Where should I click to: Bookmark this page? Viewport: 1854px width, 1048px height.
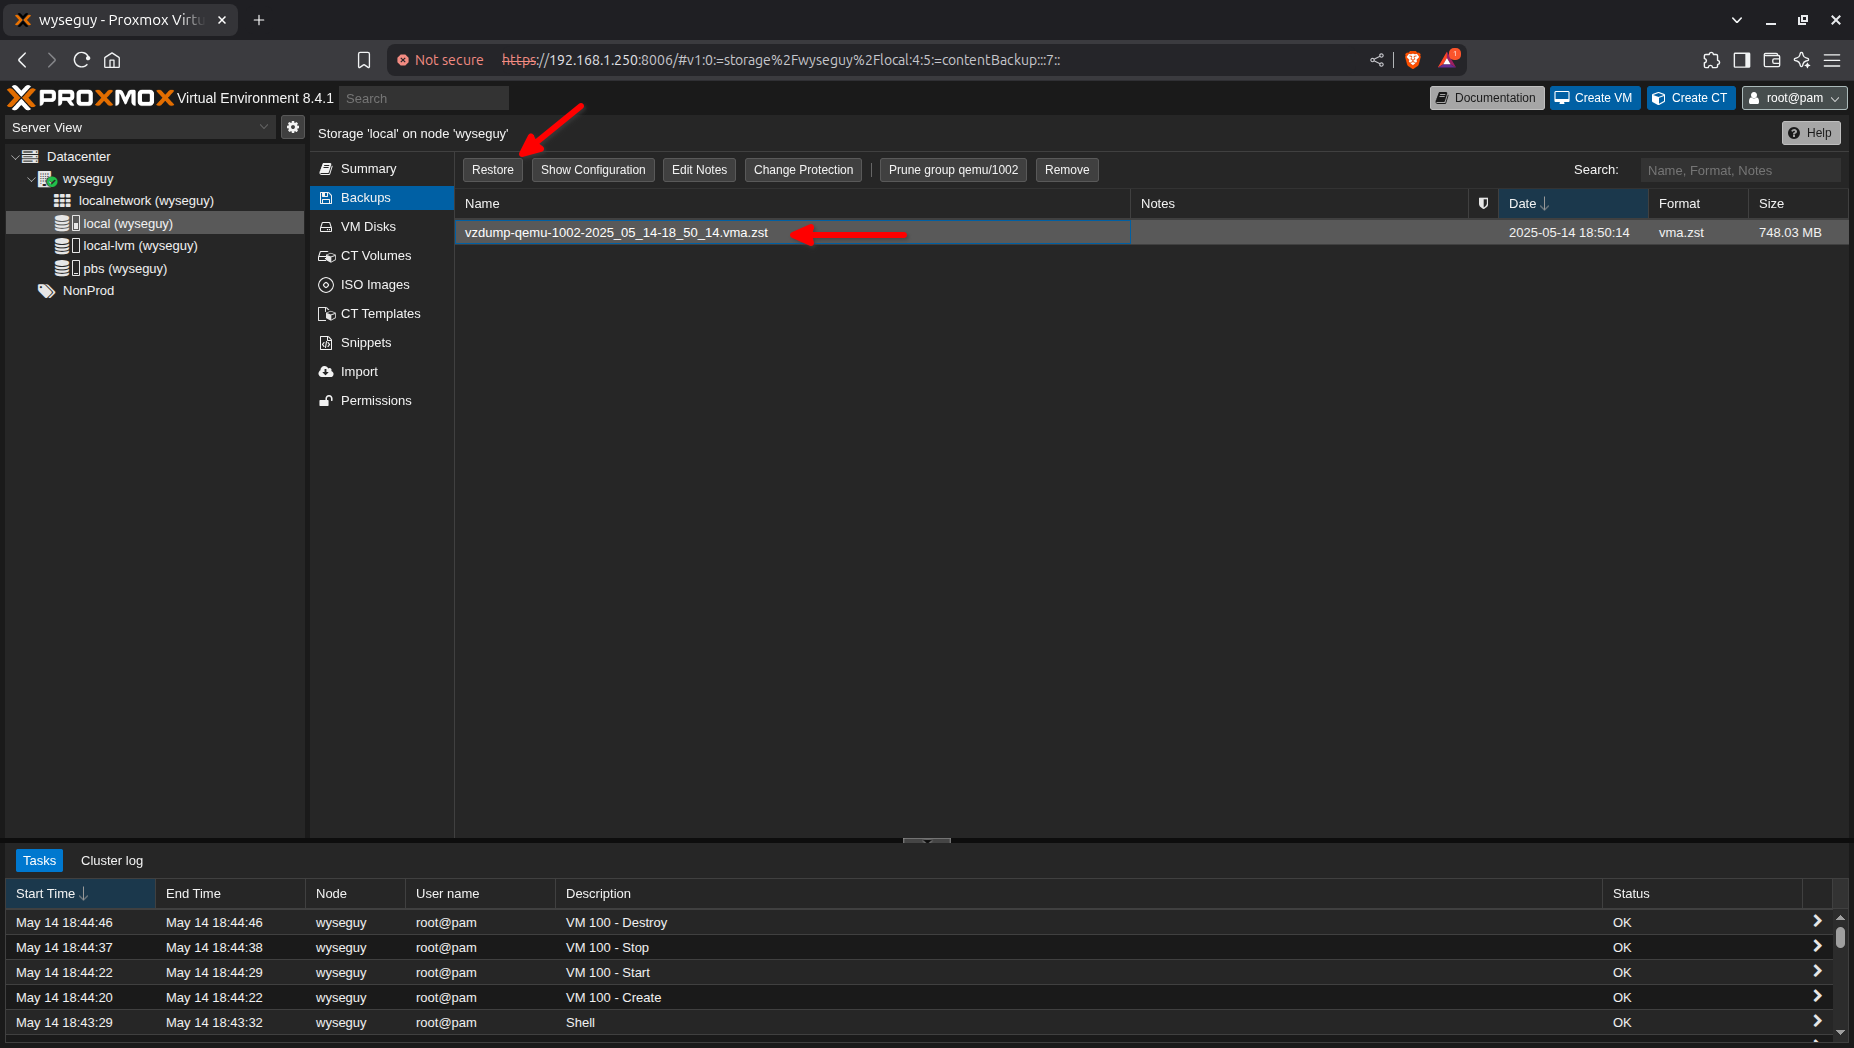(364, 60)
